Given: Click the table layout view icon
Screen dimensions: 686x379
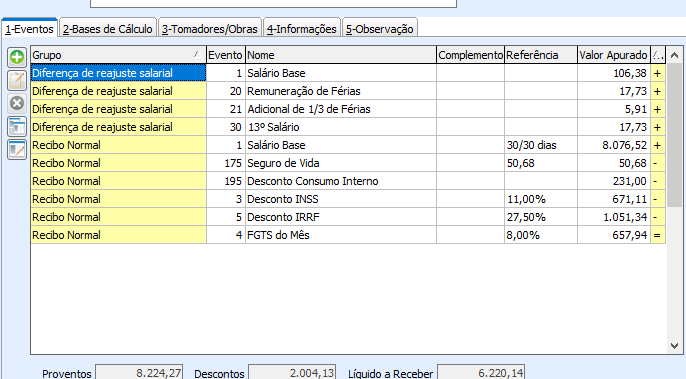Looking at the screenshot, I should pos(17,127).
